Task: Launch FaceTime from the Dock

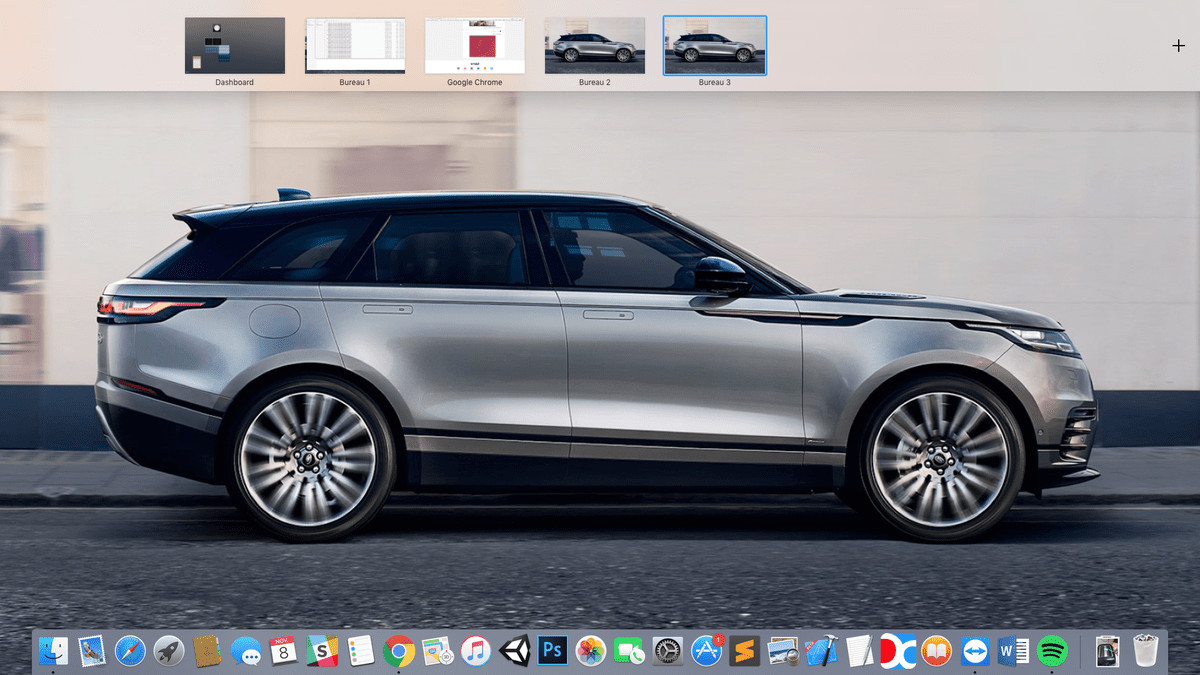Action: pyautogui.click(x=630, y=651)
